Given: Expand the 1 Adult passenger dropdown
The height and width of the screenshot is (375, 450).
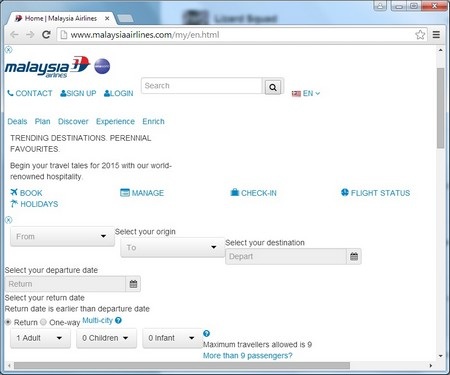Looking at the screenshot, I should click(40, 338).
